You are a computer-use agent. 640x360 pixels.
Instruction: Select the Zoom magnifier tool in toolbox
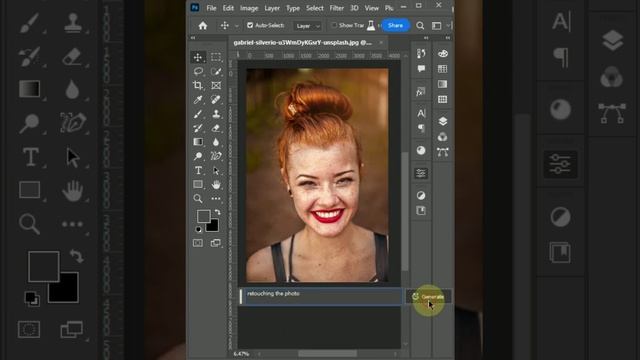[198, 199]
